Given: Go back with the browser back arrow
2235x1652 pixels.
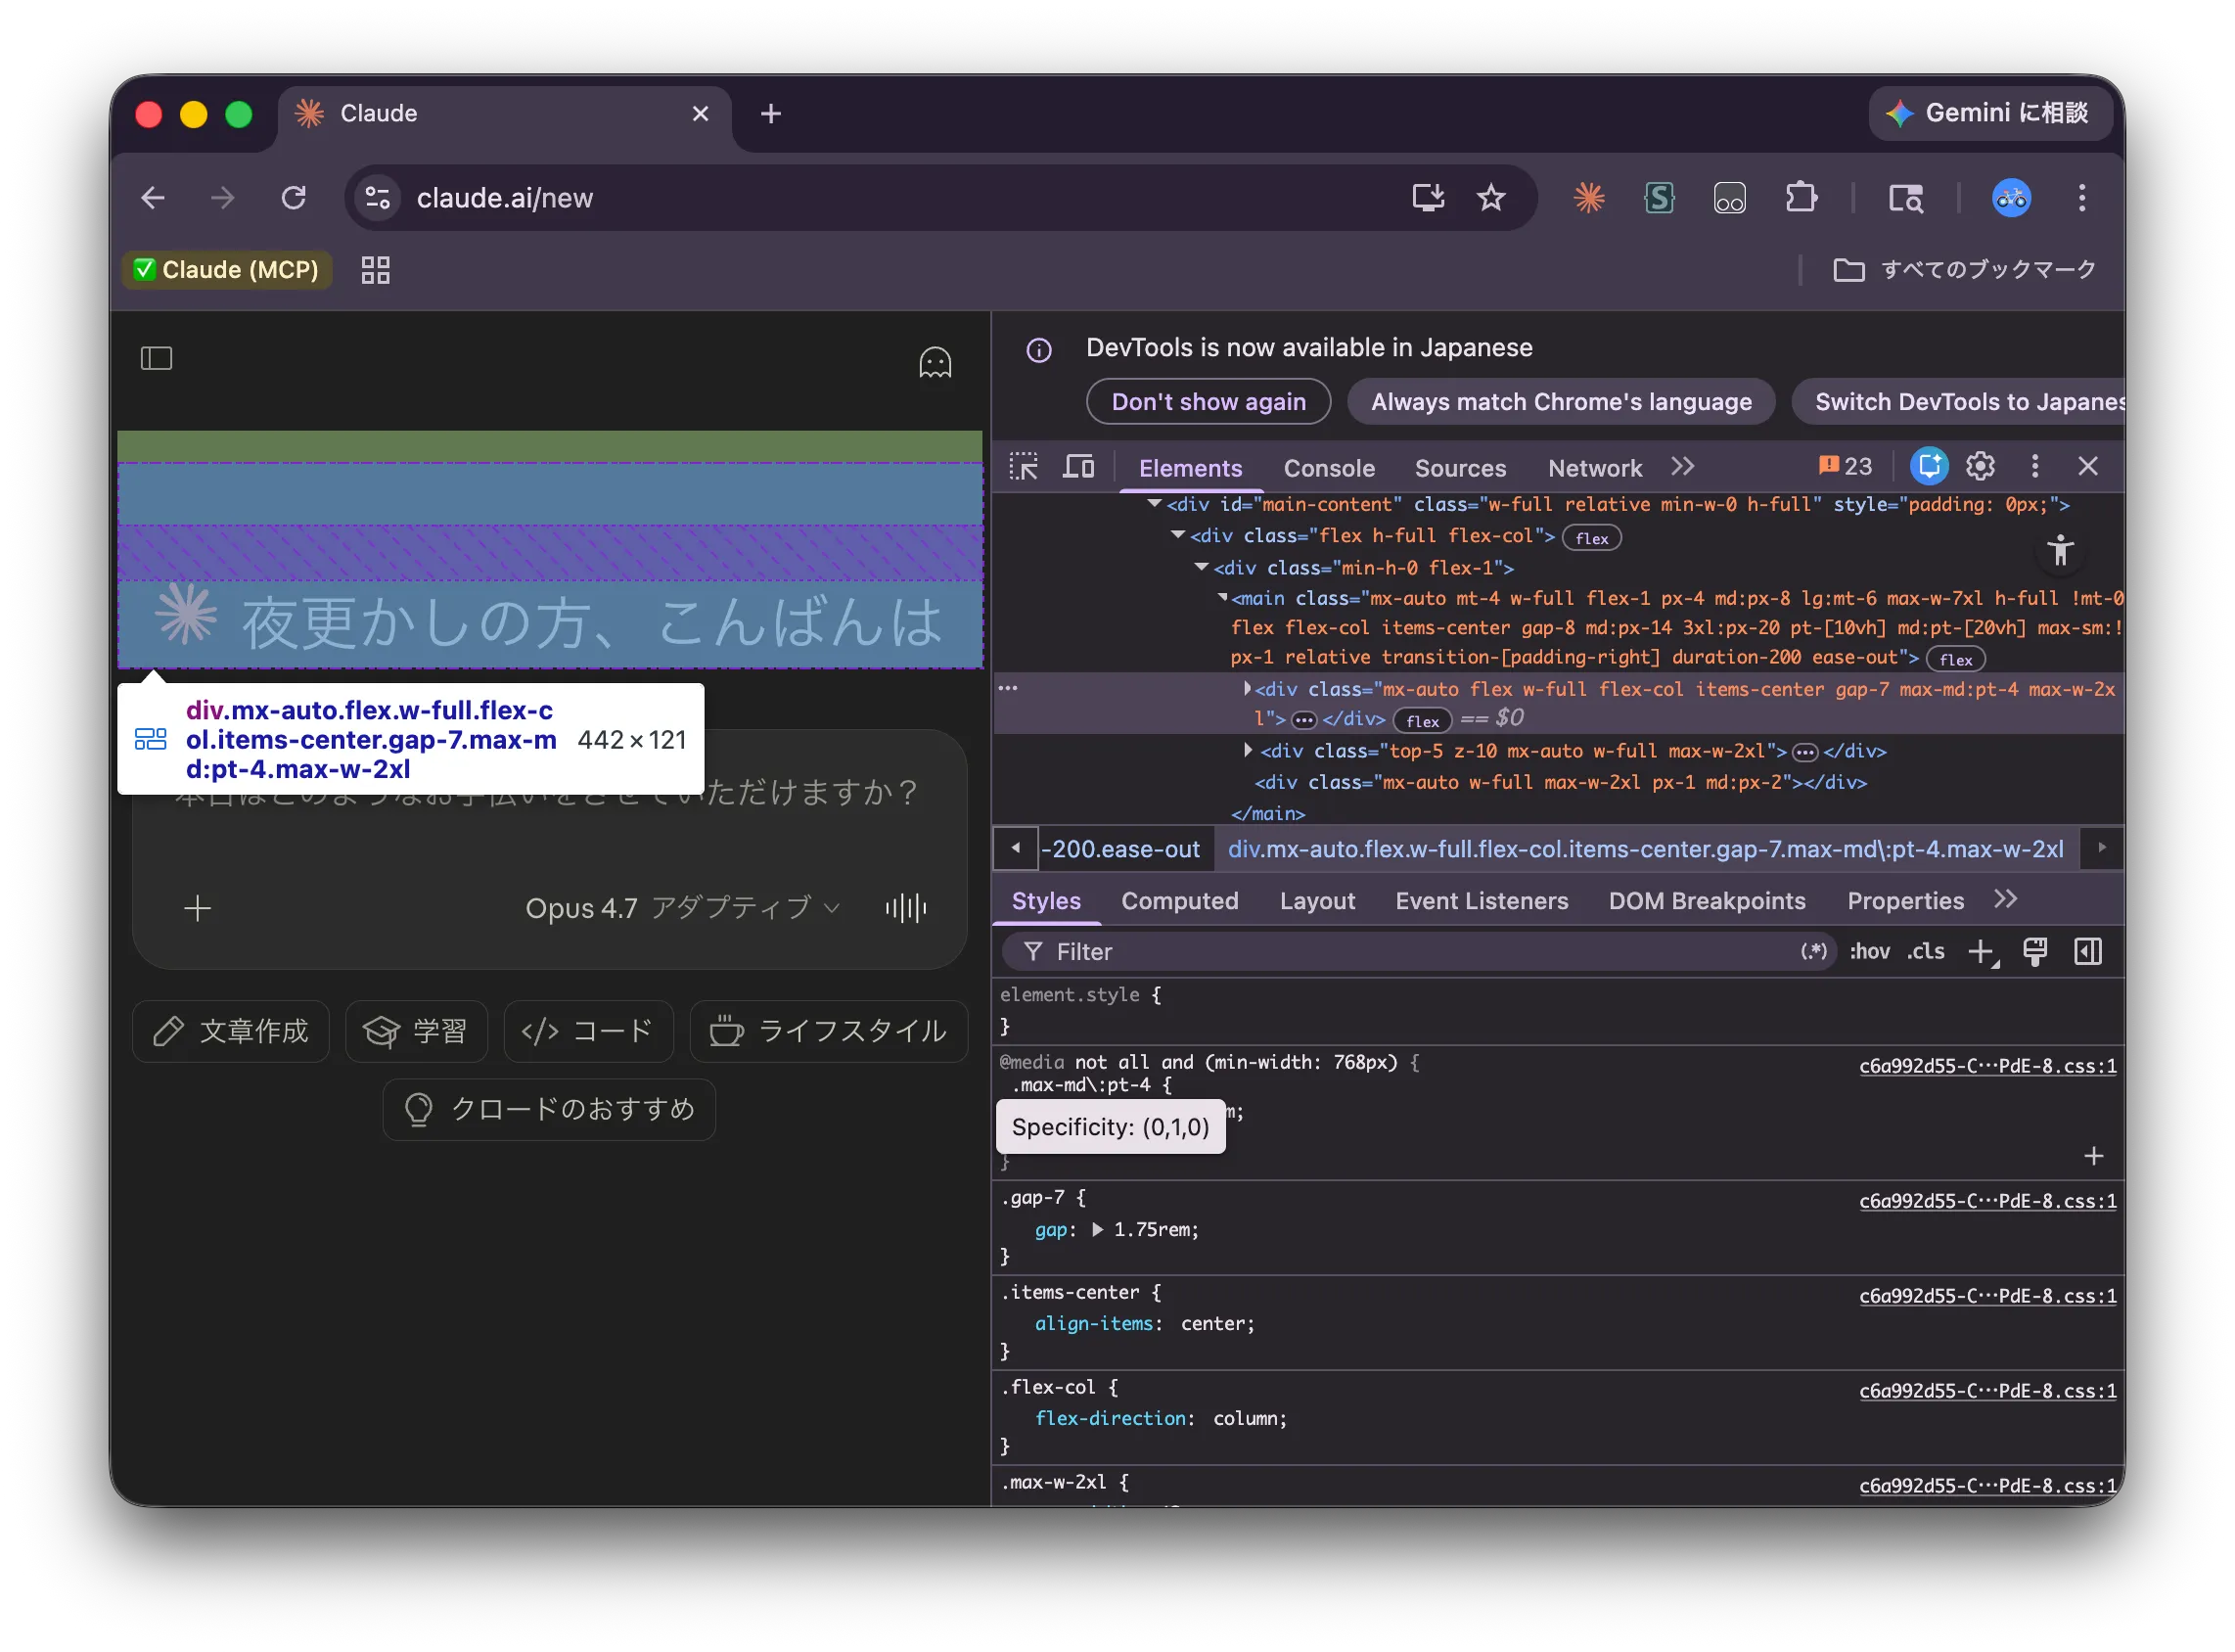Looking at the screenshot, I should tap(152, 198).
